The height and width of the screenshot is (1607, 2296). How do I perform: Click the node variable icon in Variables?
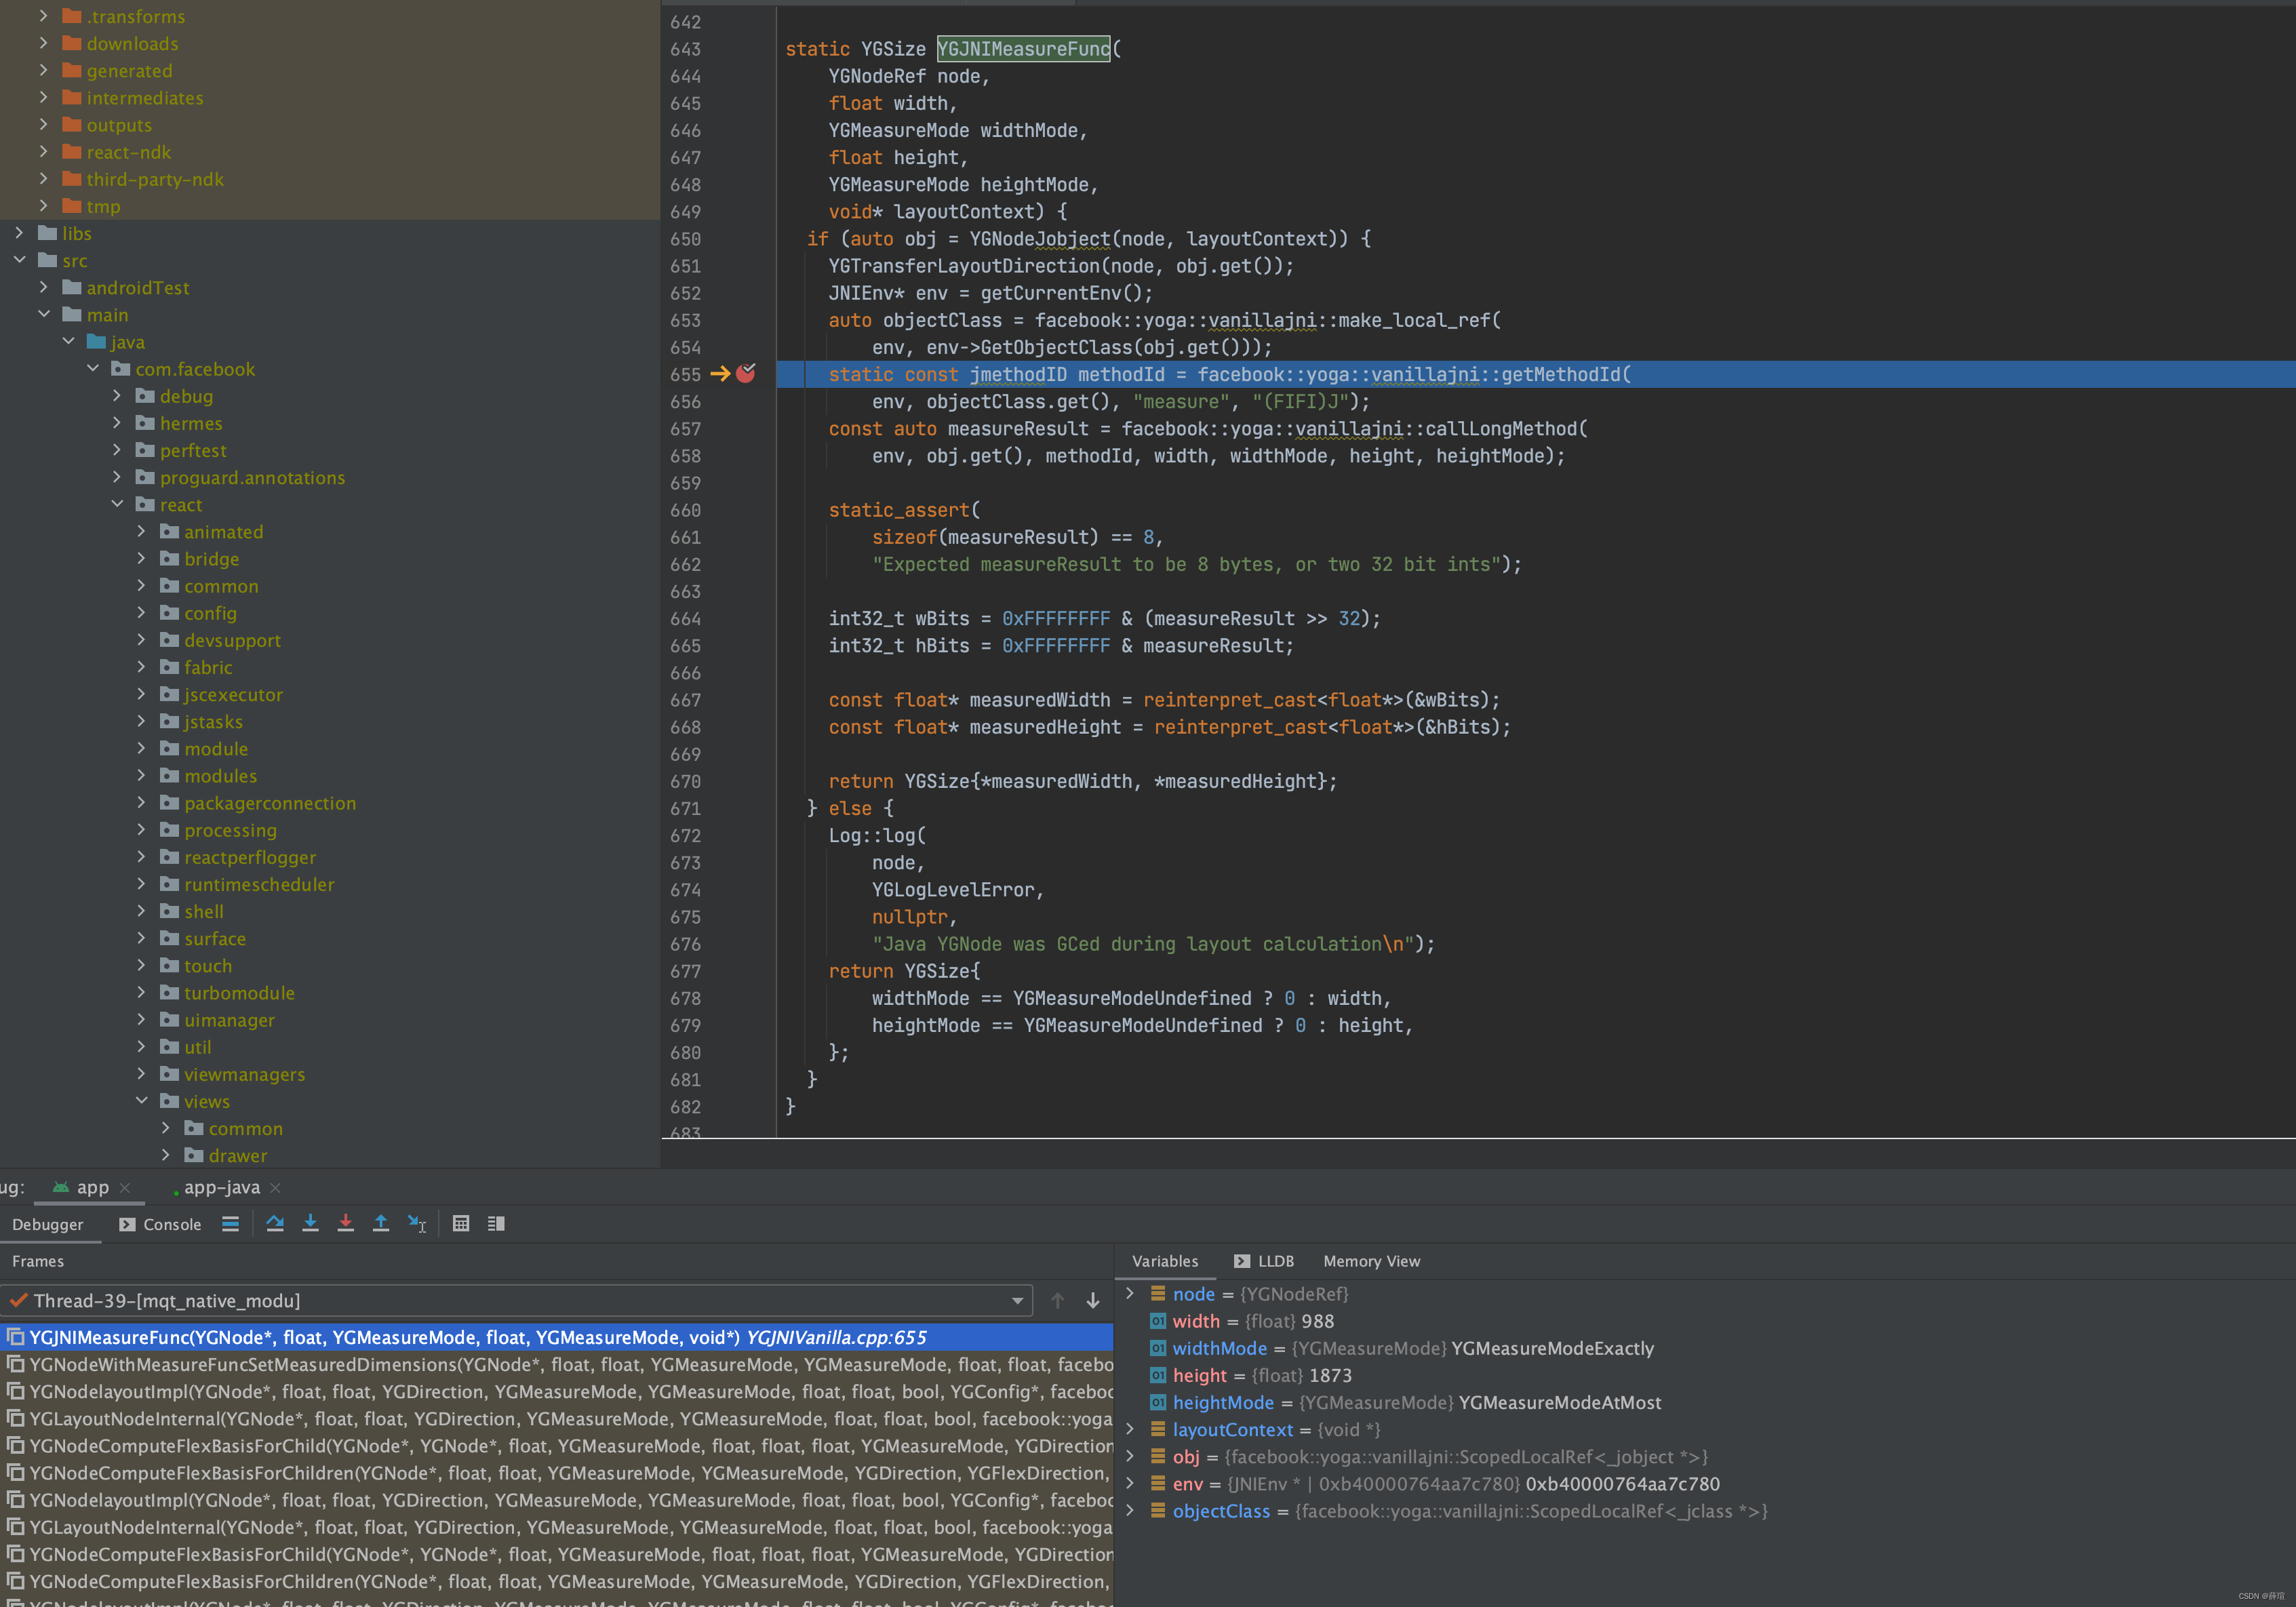tap(1158, 1294)
